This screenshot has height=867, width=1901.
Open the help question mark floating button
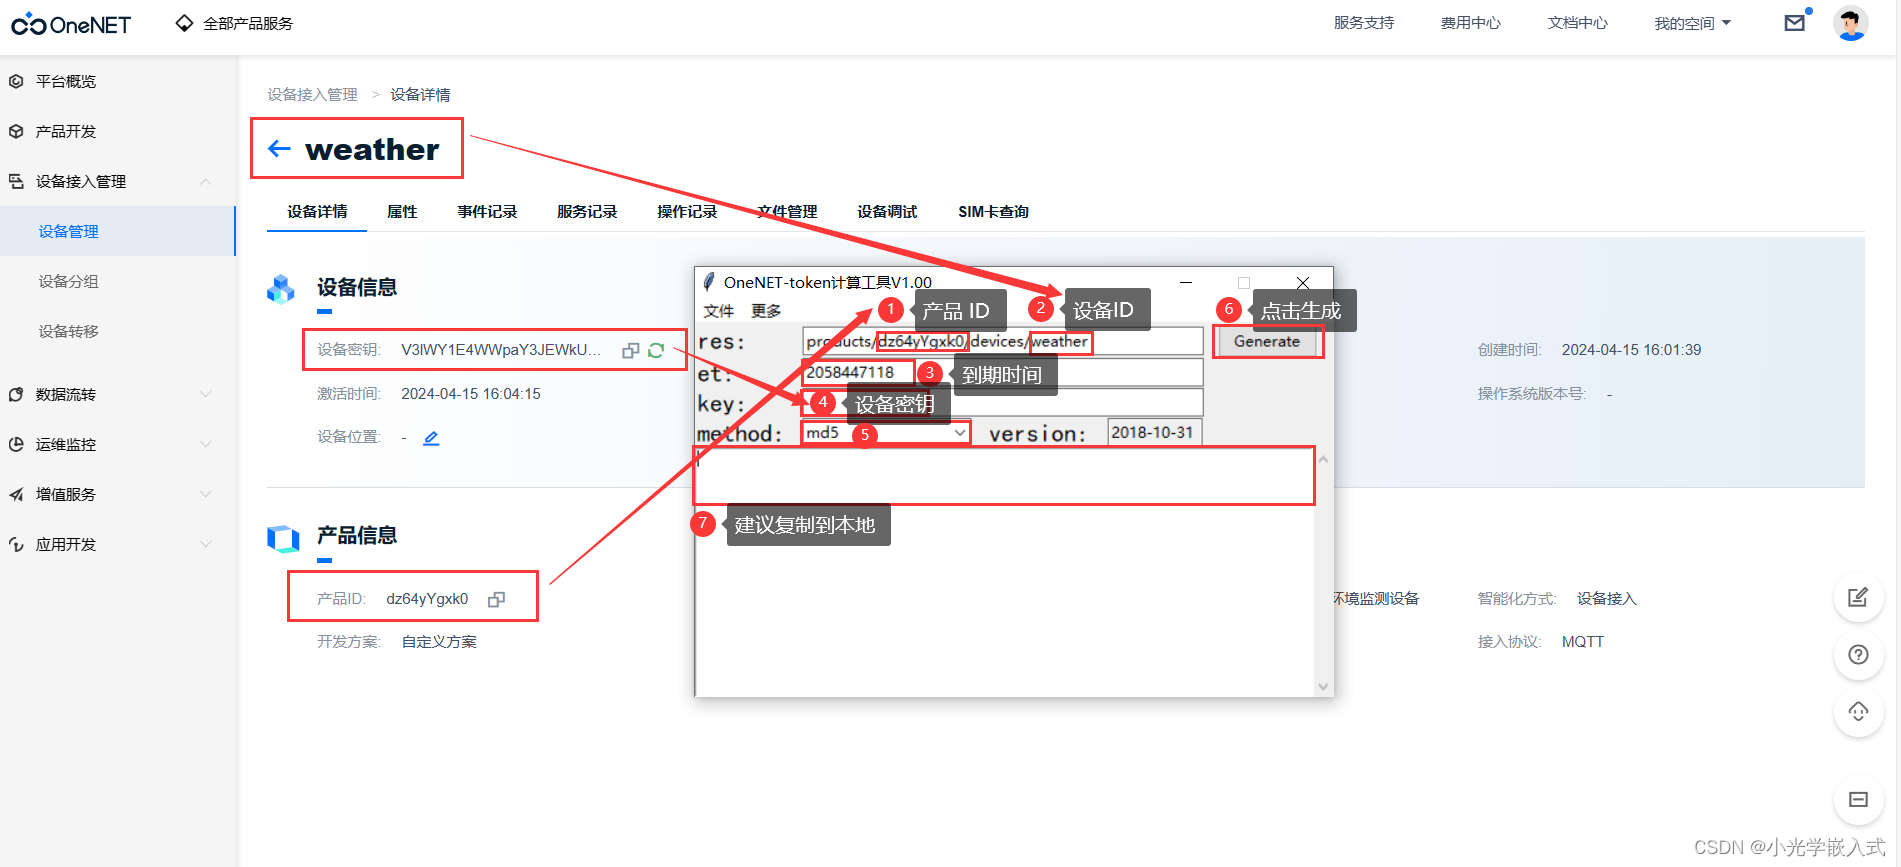pyautogui.click(x=1858, y=655)
